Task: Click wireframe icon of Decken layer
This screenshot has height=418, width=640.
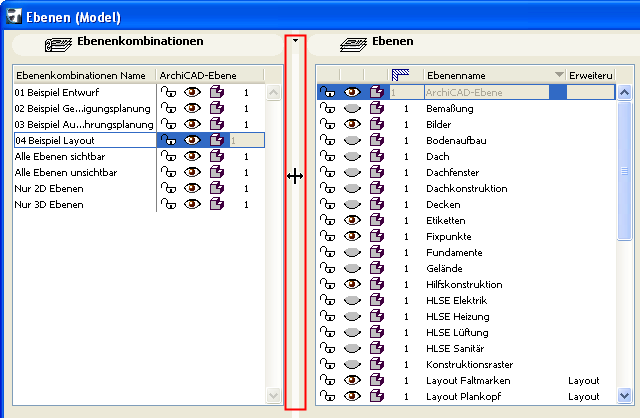Action: [x=377, y=204]
